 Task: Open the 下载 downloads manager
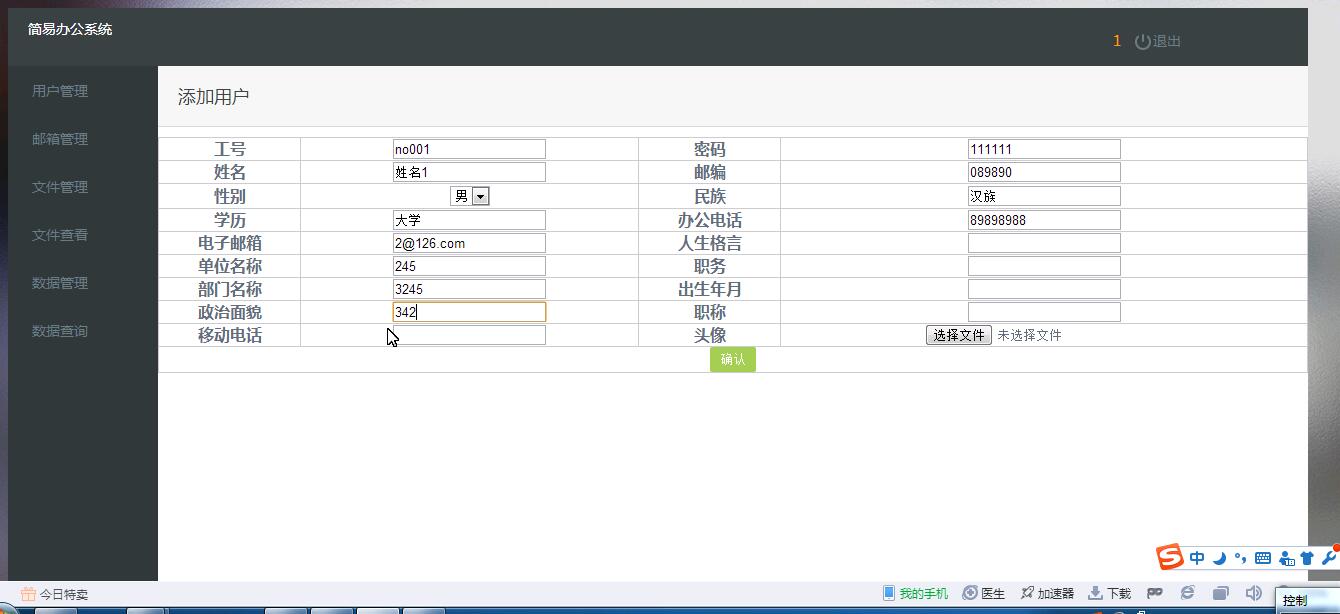(x=1109, y=593)
